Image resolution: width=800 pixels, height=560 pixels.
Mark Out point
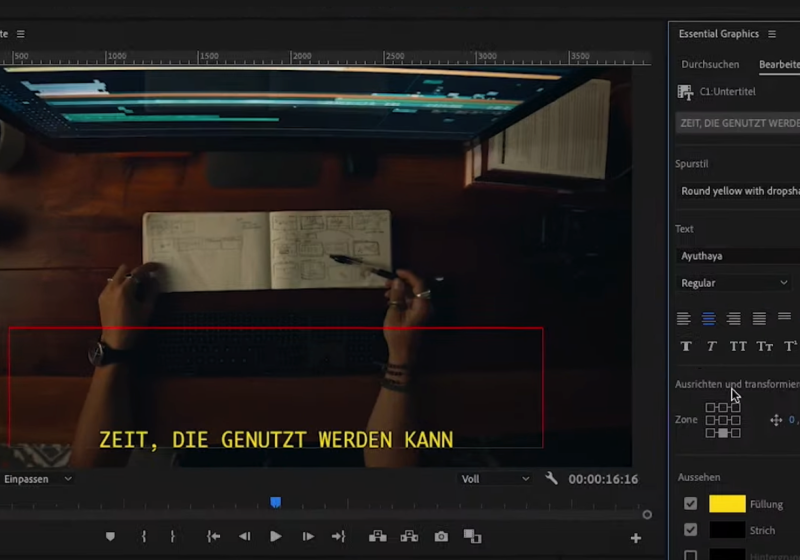pyautogui.click(x=172, y=537)
